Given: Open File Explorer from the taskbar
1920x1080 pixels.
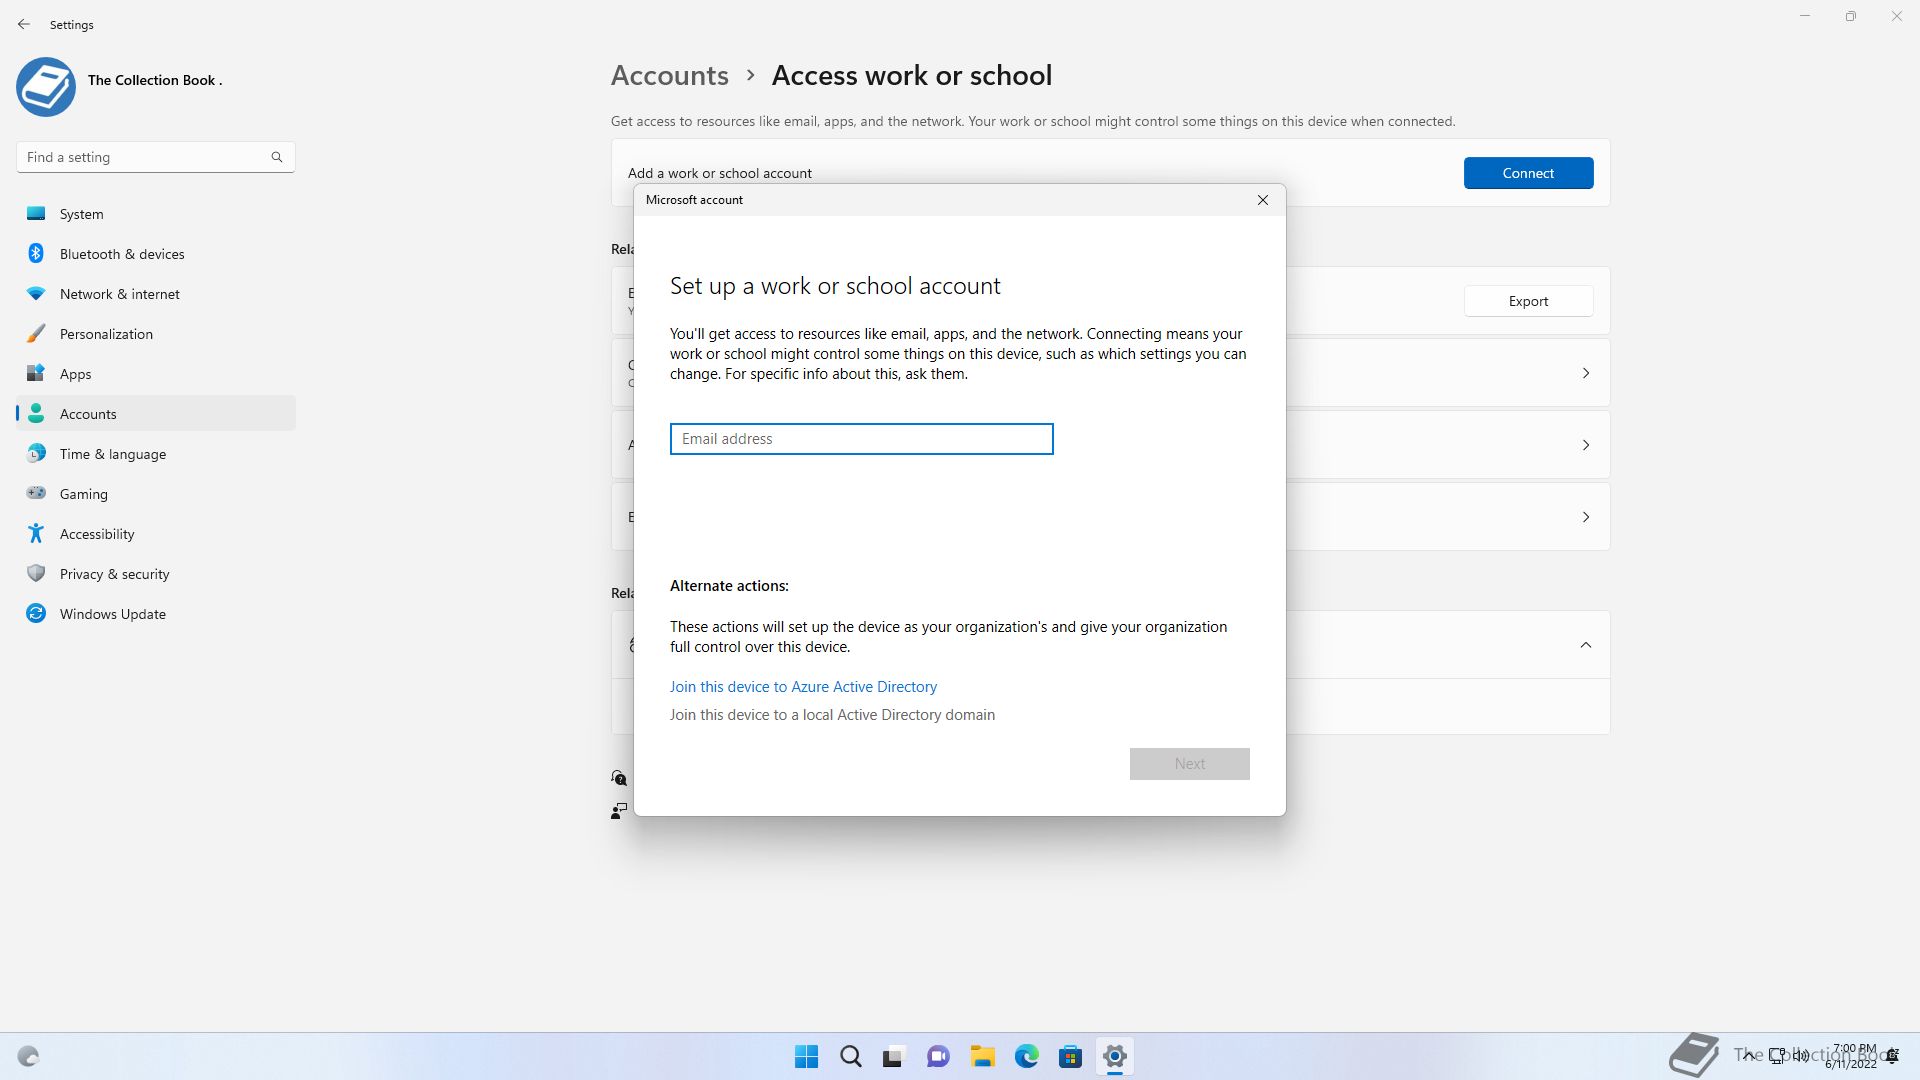Looking at the screenshot, I should coord(982,1057).
